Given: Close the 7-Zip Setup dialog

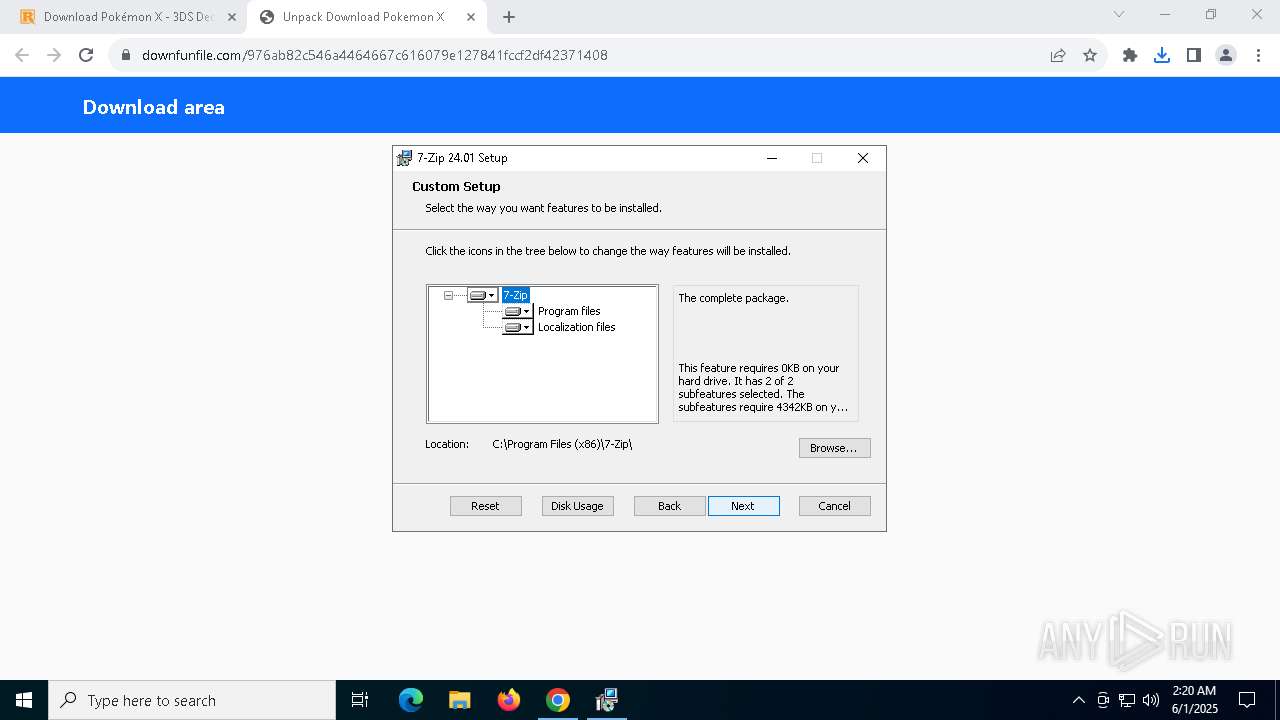Looking at the screenshot, I should click(863, 158).
